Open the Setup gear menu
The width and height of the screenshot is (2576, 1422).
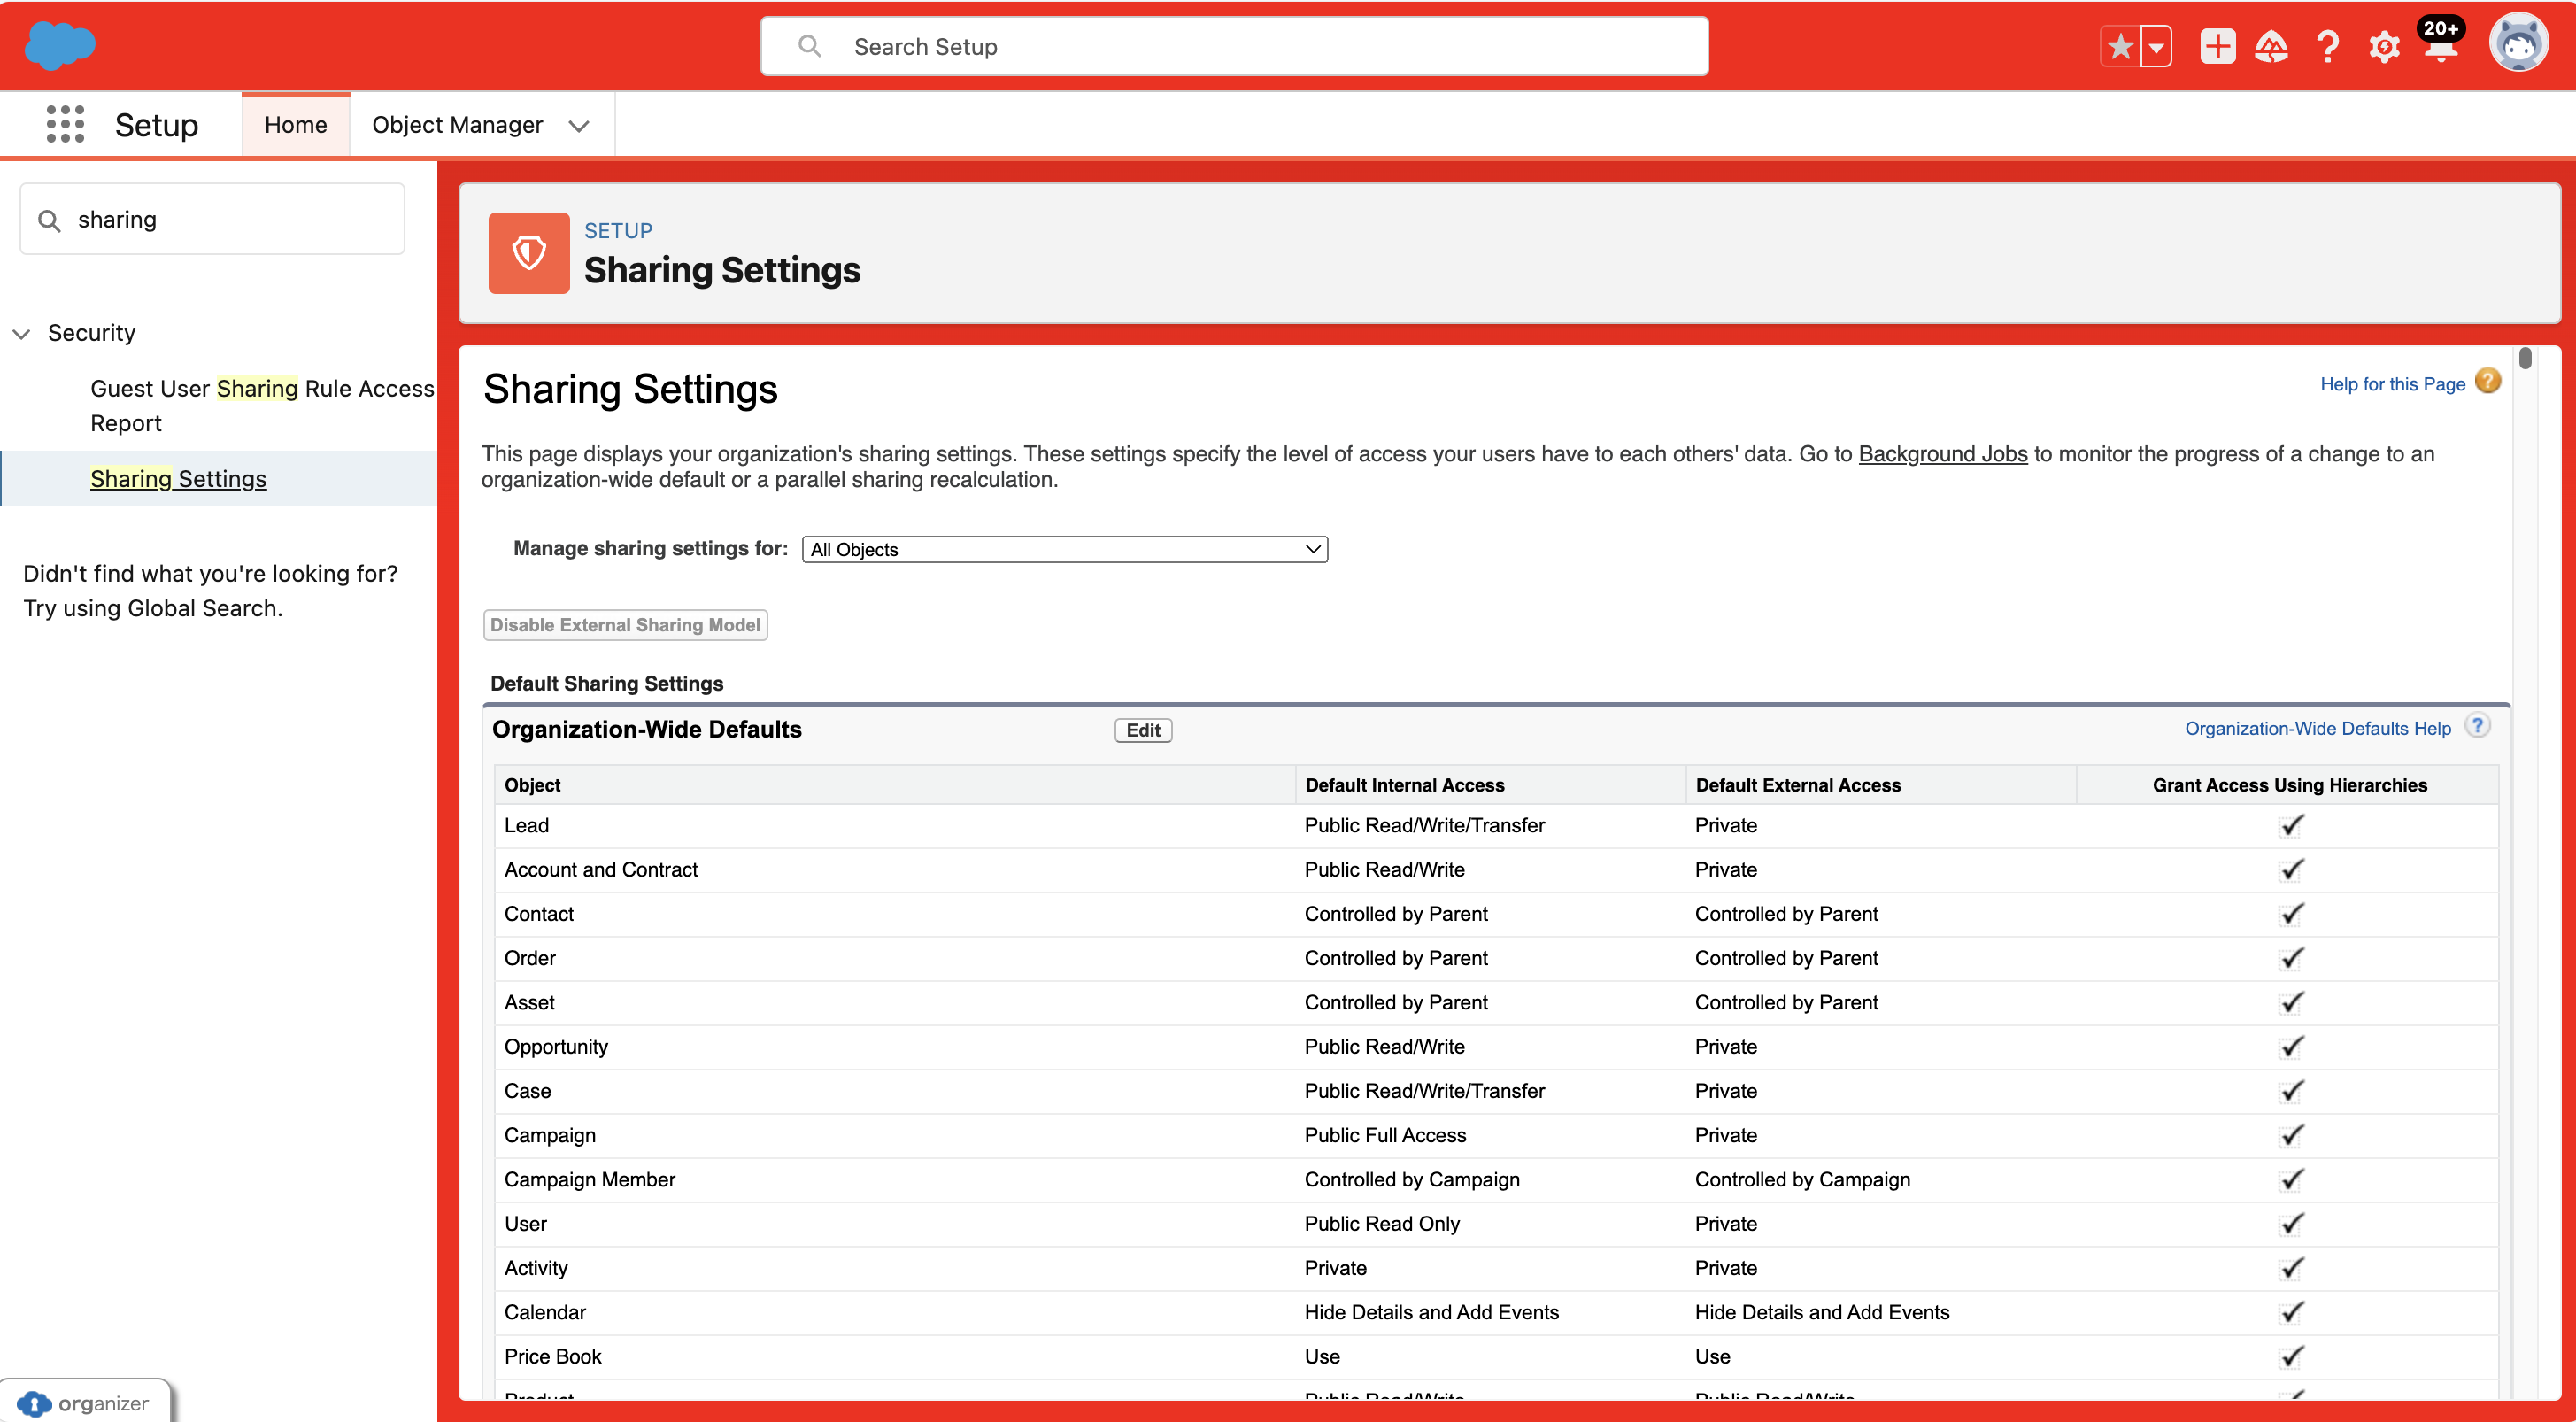tap(2384, 47)
